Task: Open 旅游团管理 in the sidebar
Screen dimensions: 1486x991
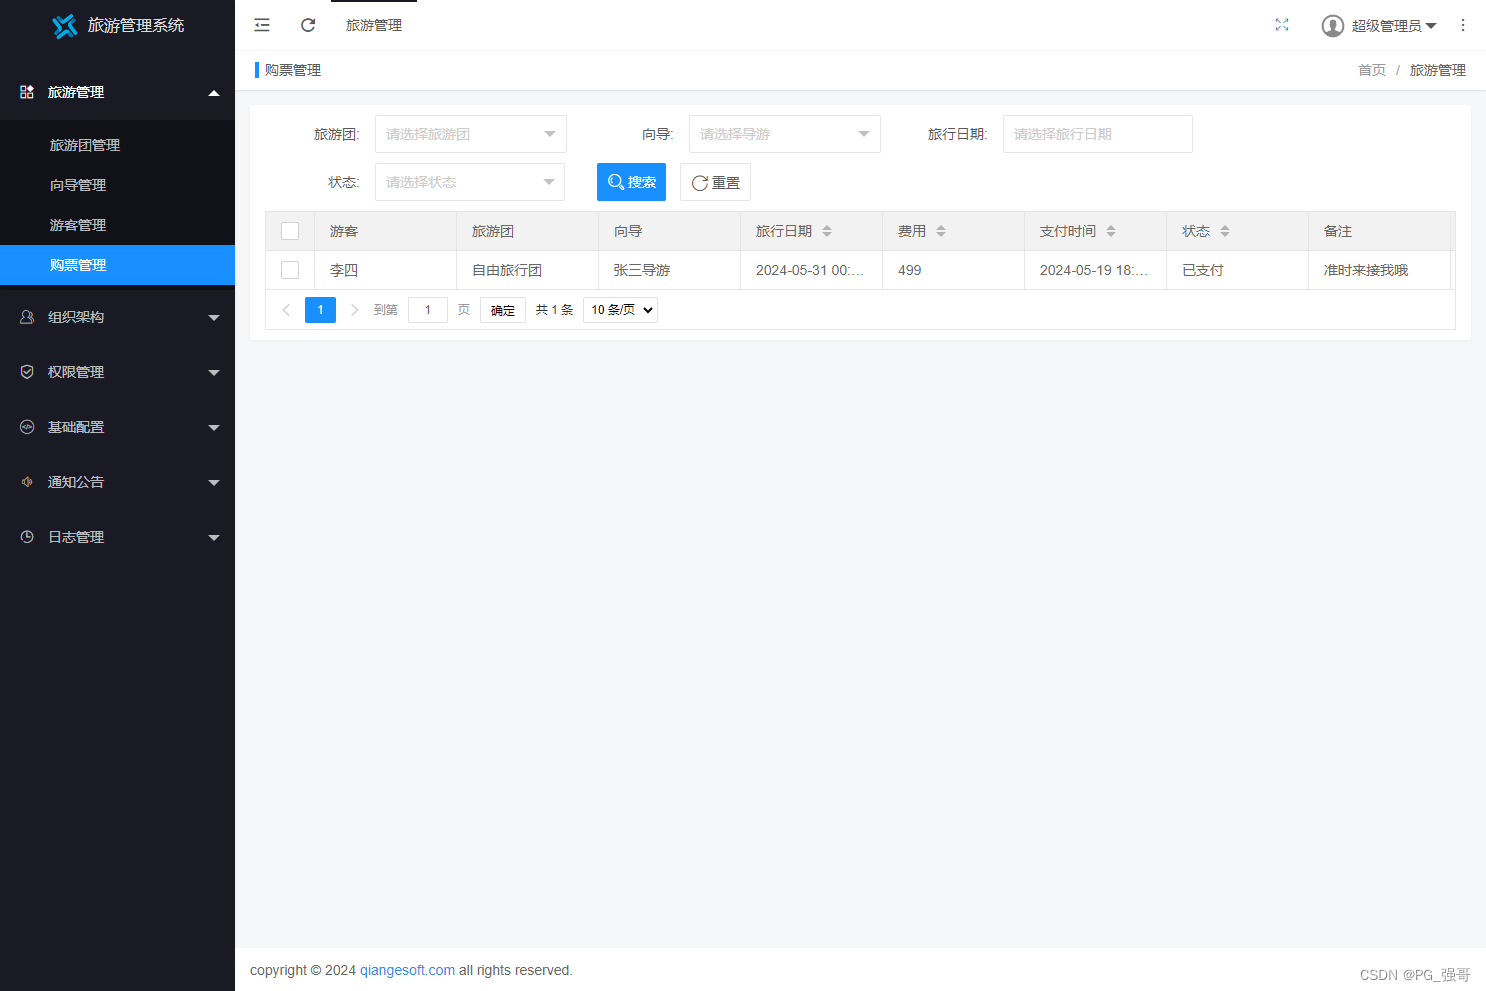Action: pos(117,145)
